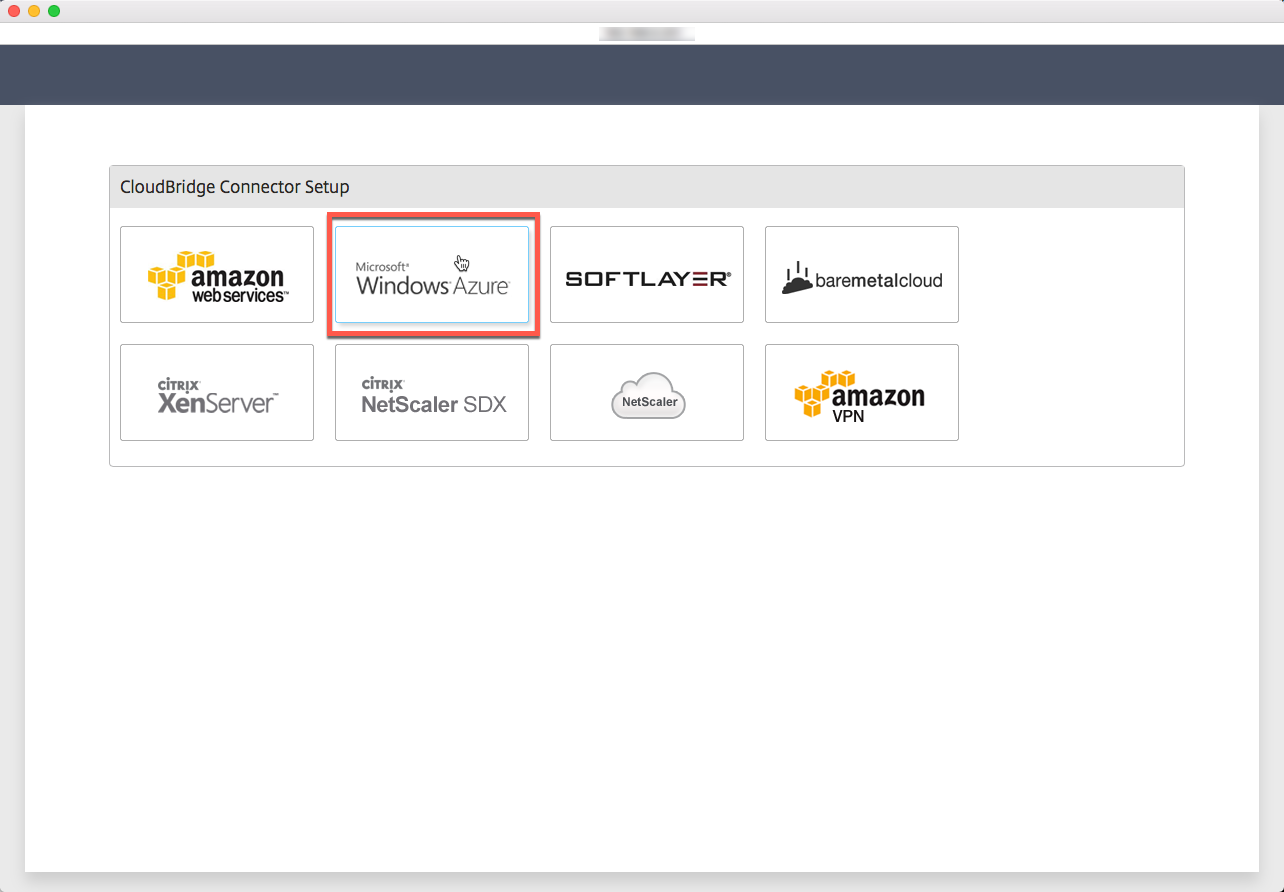Select the Amazon VPN connector tile
Image resolution: width=1284 pixels, height=892 pixels.
(862, 392)
